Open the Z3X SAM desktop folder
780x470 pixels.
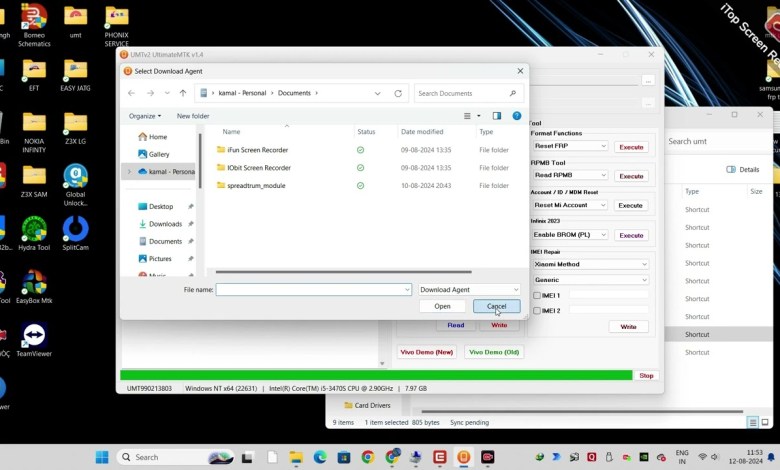coord(34,181)
